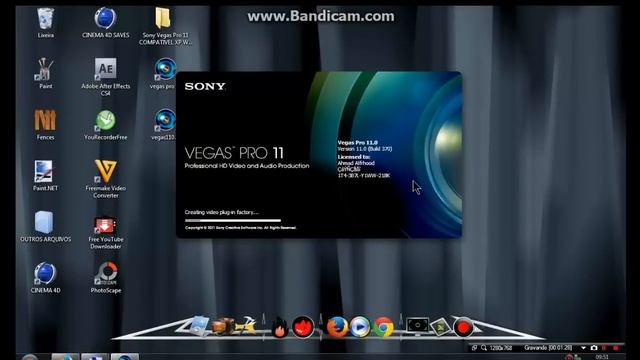Open the Fences desktop shortcut
The width and height of the screenshot is (640, 360).
45,124
